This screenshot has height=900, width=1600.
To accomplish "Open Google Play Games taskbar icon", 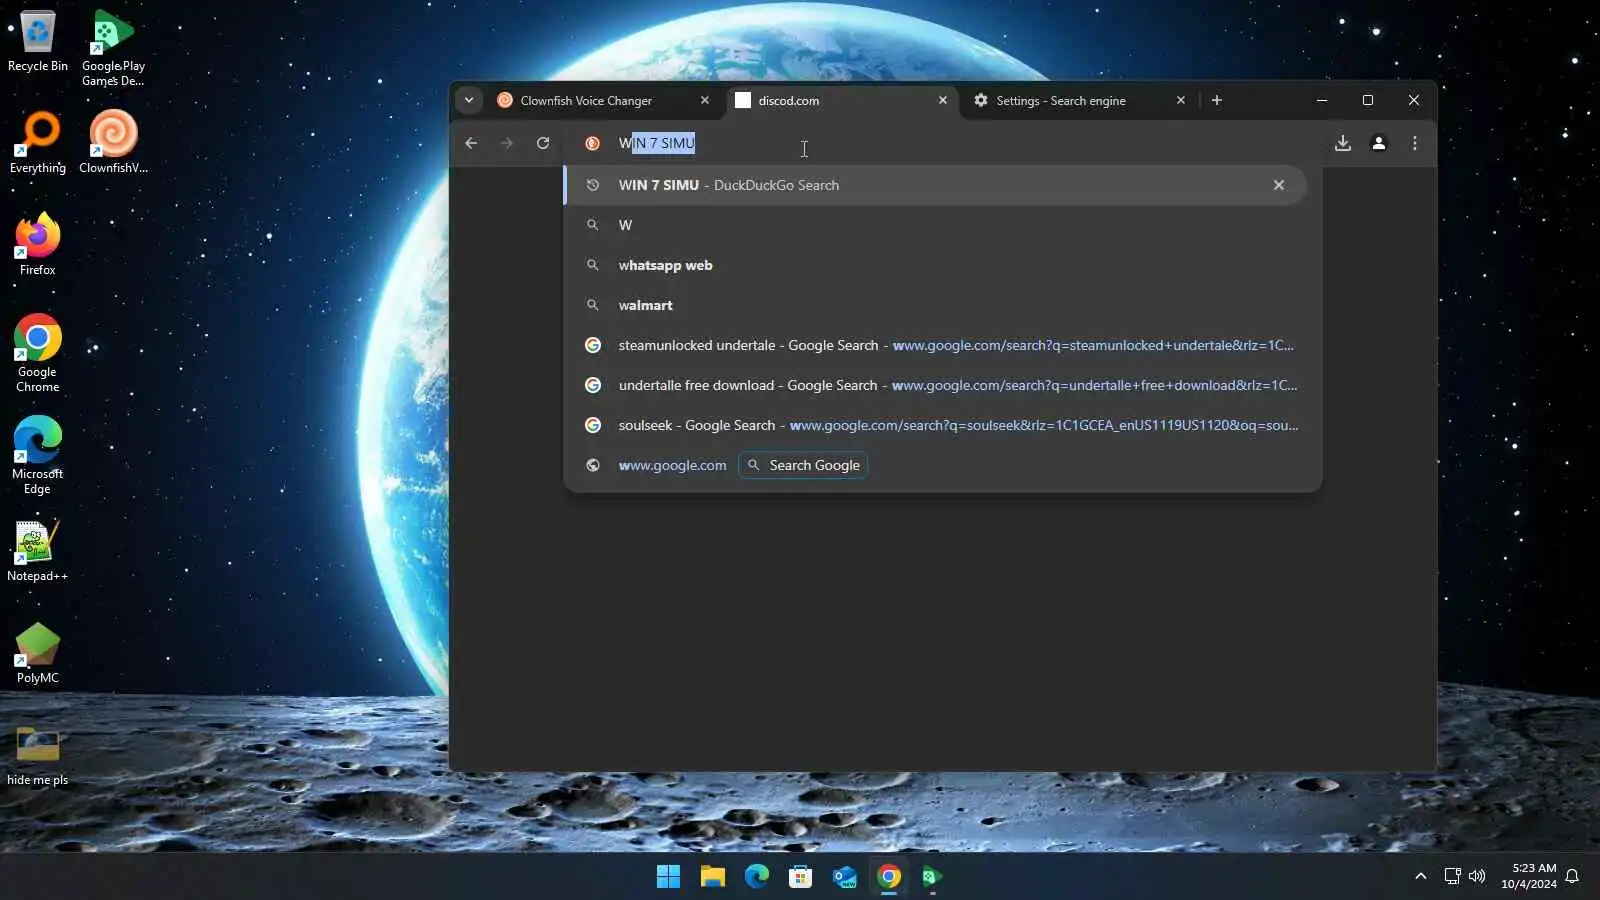I will [932, 877].
